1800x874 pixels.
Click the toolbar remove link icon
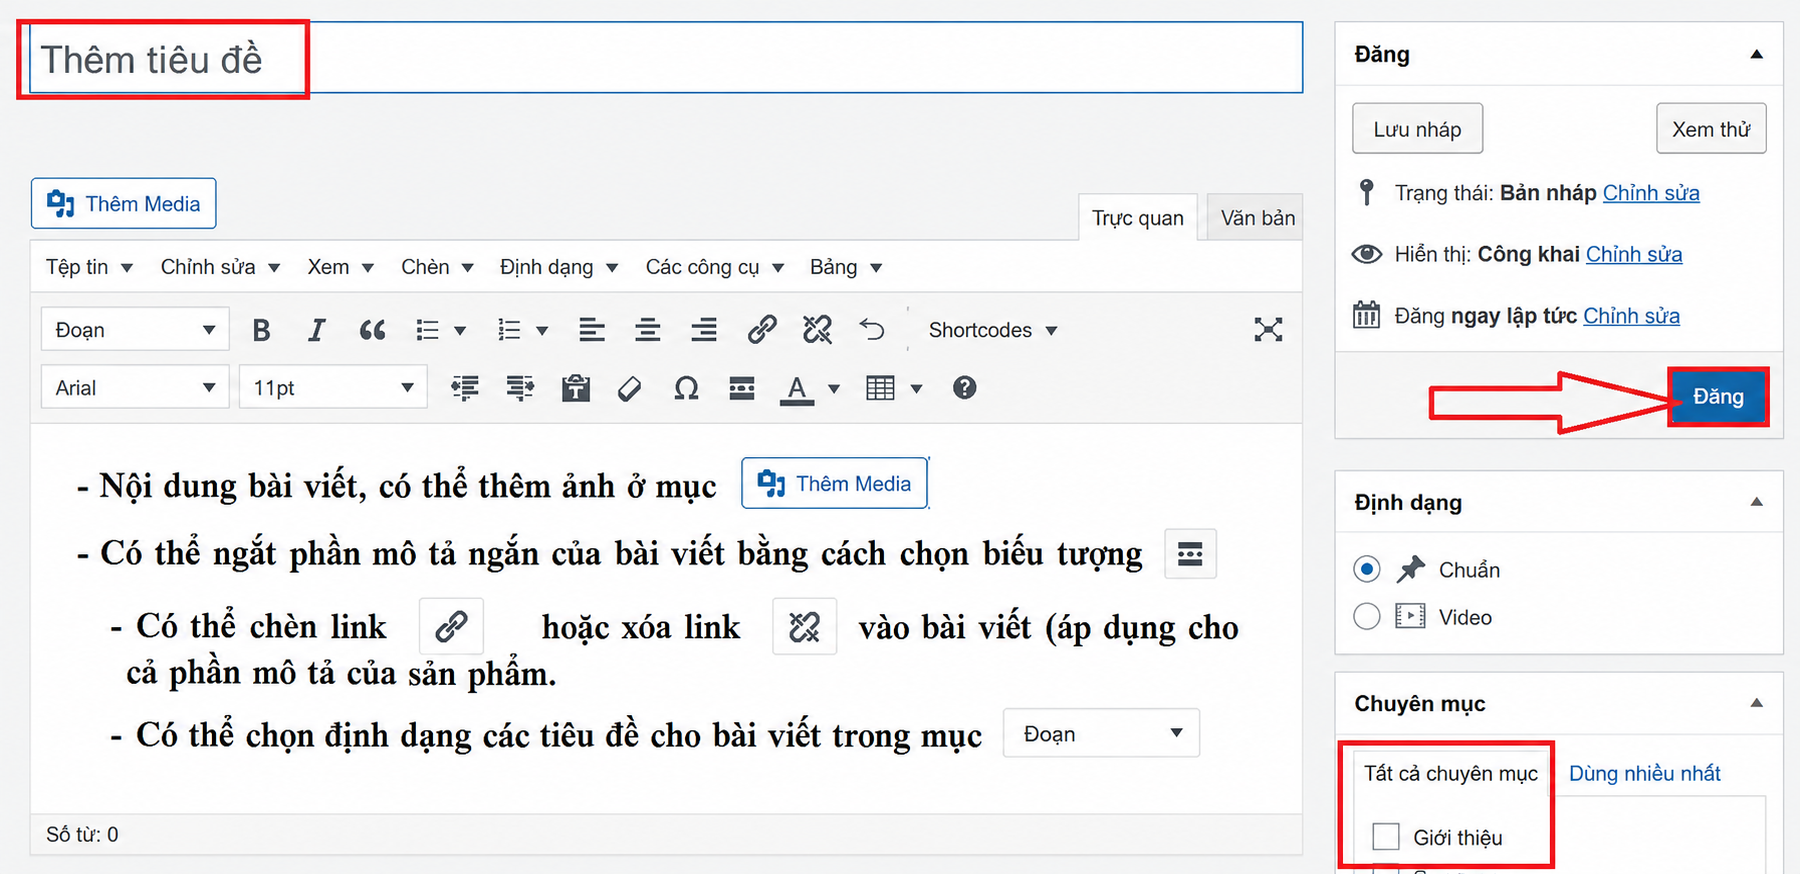point(817,329)
